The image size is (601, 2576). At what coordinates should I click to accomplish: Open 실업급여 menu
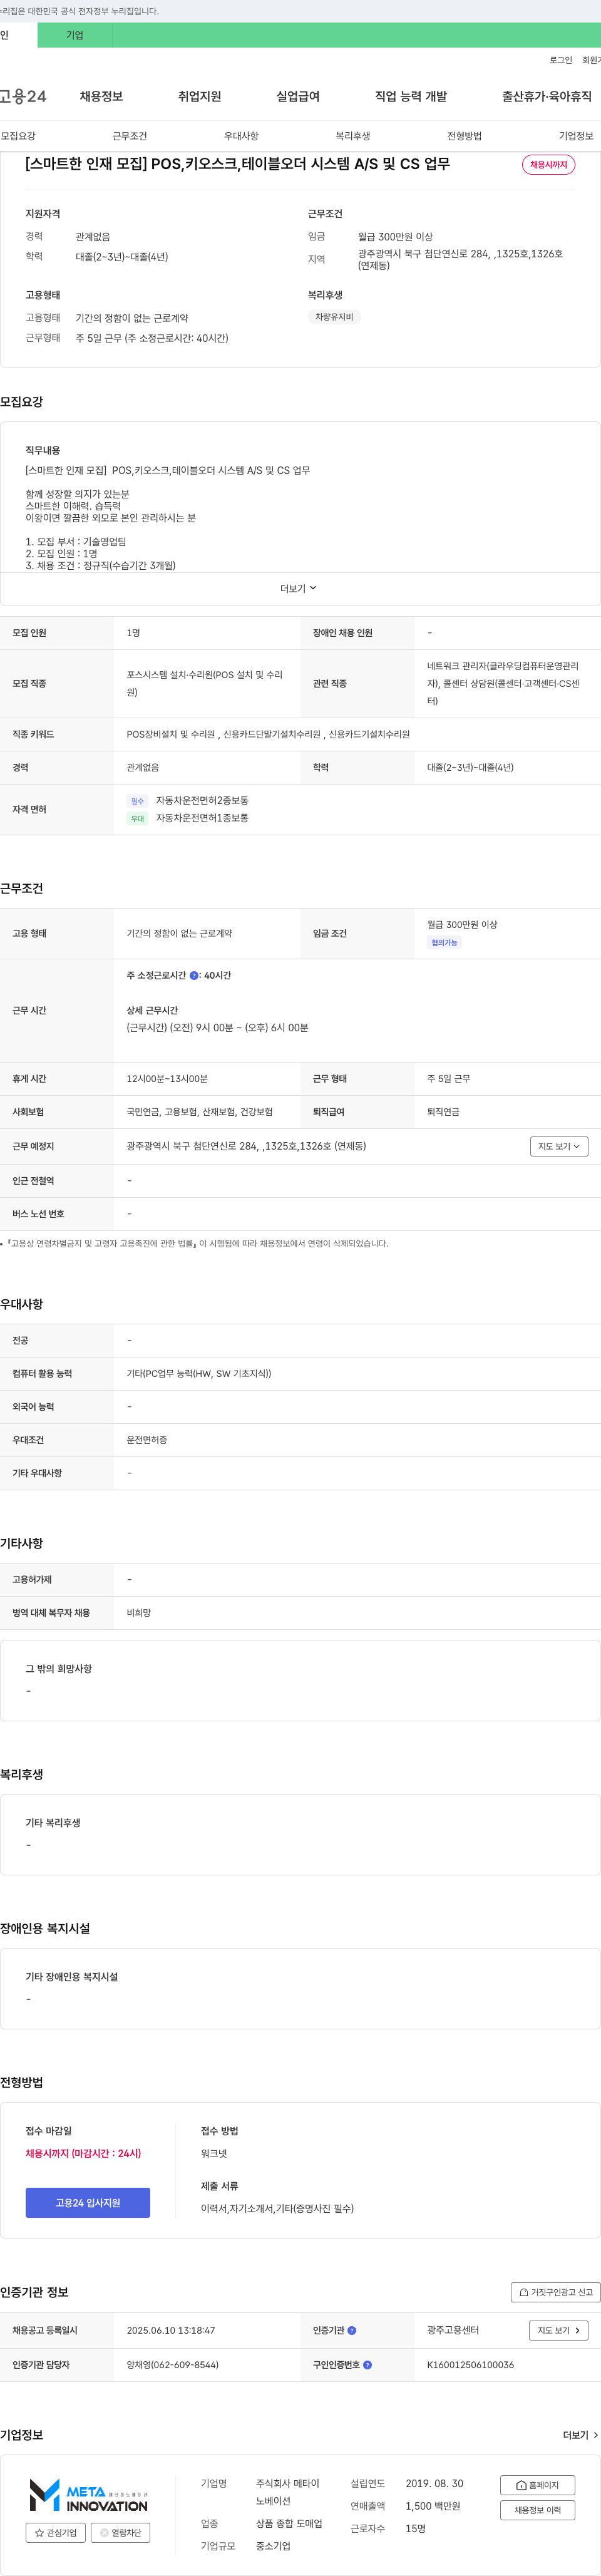[x=298, y=96]
